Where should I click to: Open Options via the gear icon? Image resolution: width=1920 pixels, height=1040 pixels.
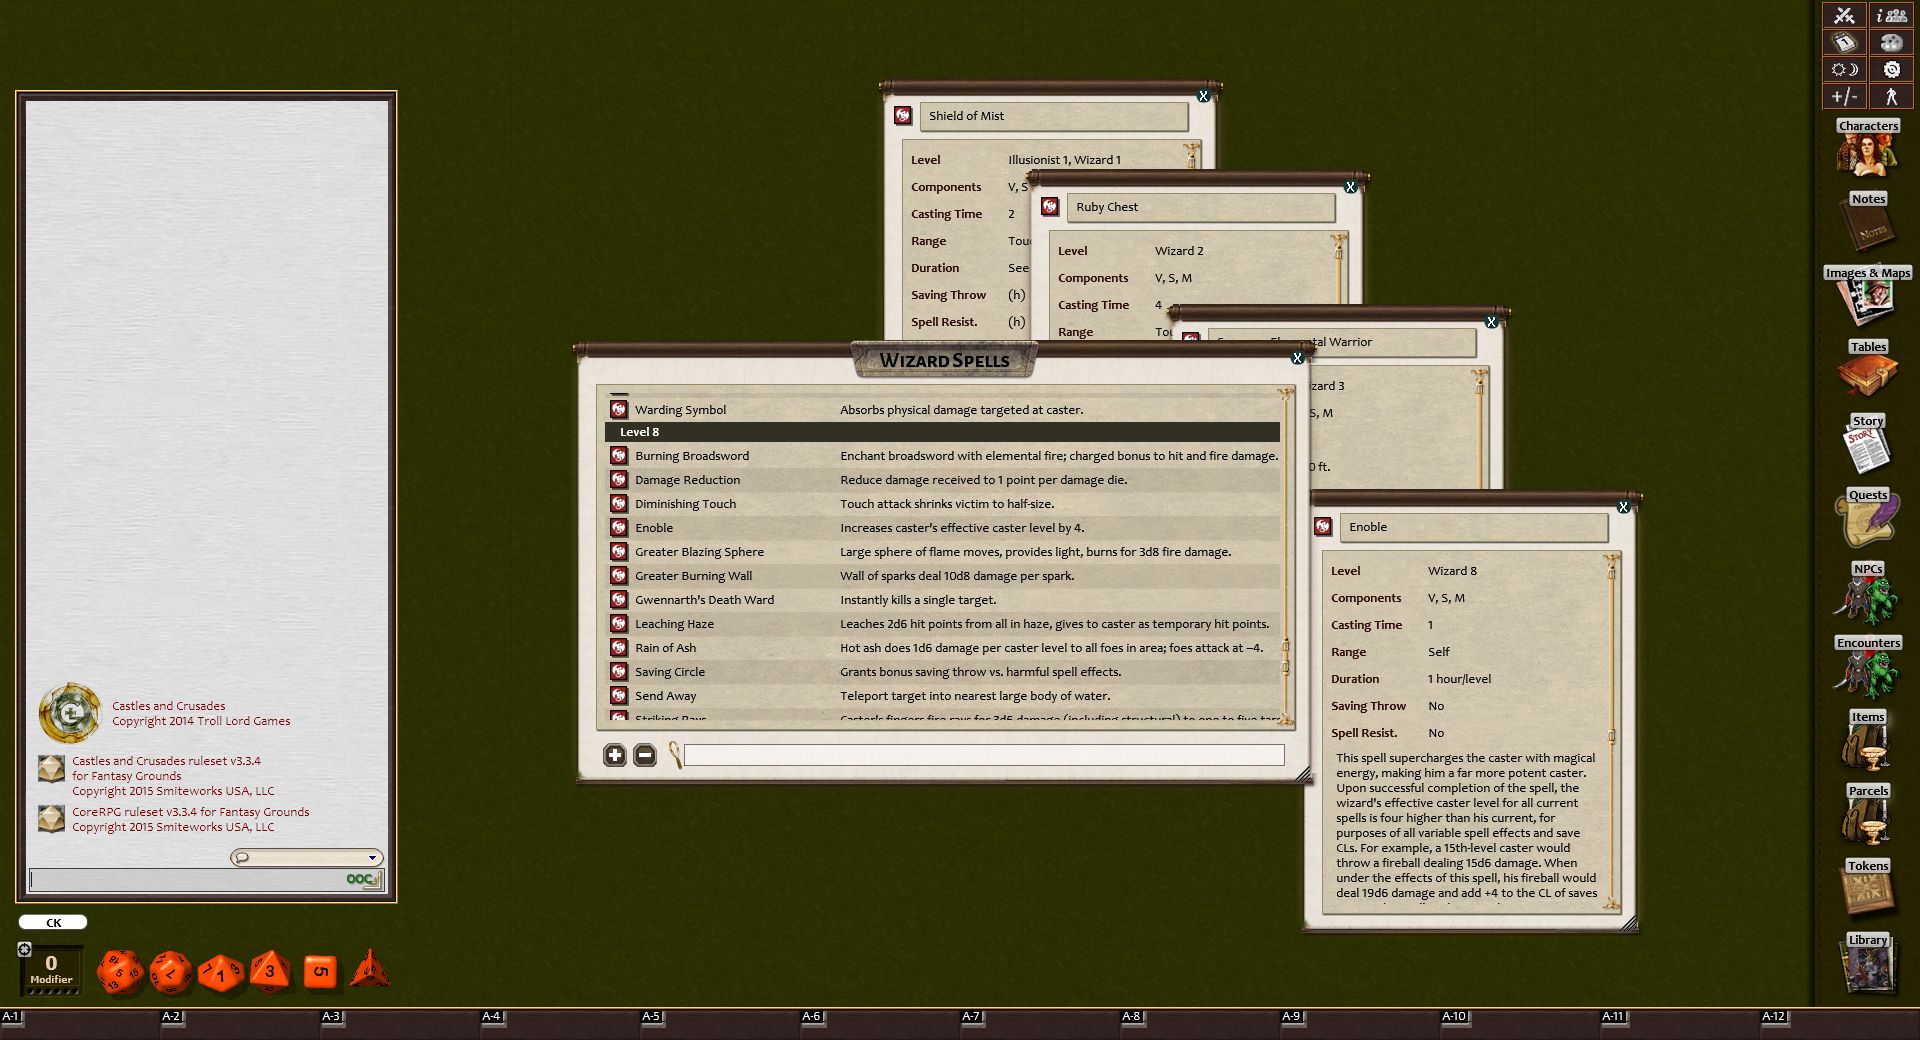click(1890, 69)
